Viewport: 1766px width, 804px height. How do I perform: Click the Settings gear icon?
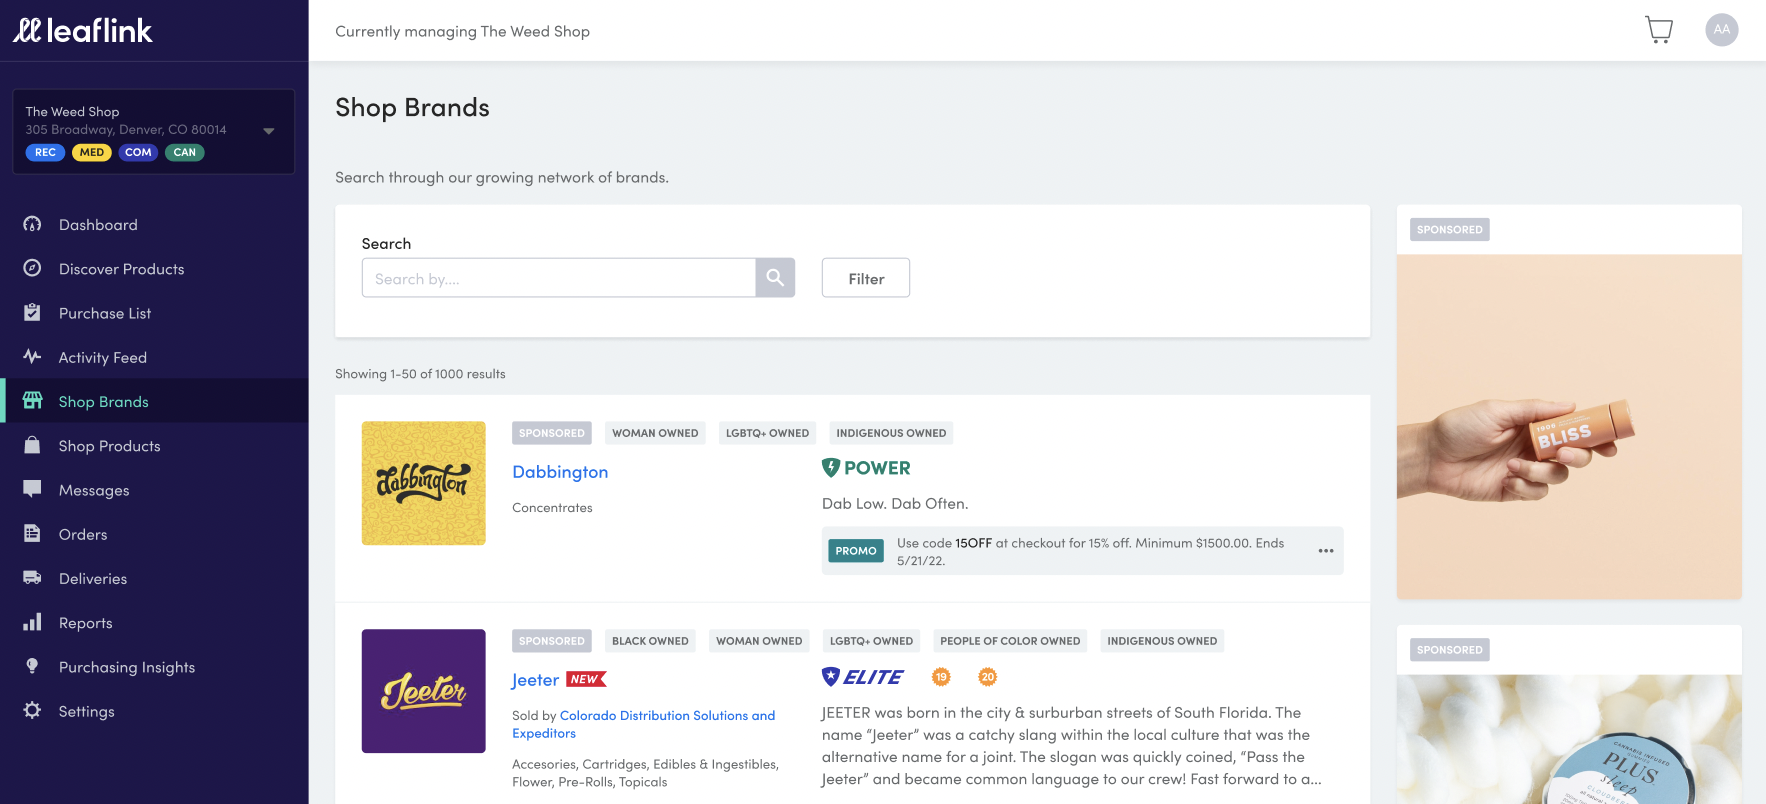pyautogui.click(x=32, y=710)
